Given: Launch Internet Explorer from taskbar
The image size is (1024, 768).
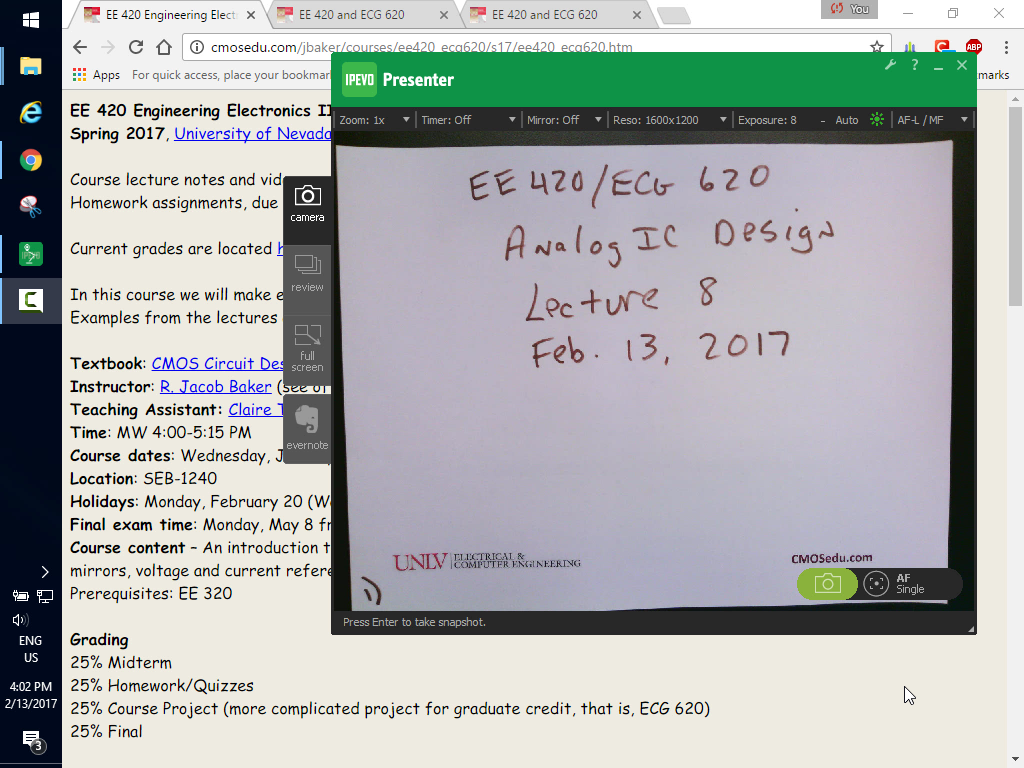Looking at the screenshot, I should point(31,113).
